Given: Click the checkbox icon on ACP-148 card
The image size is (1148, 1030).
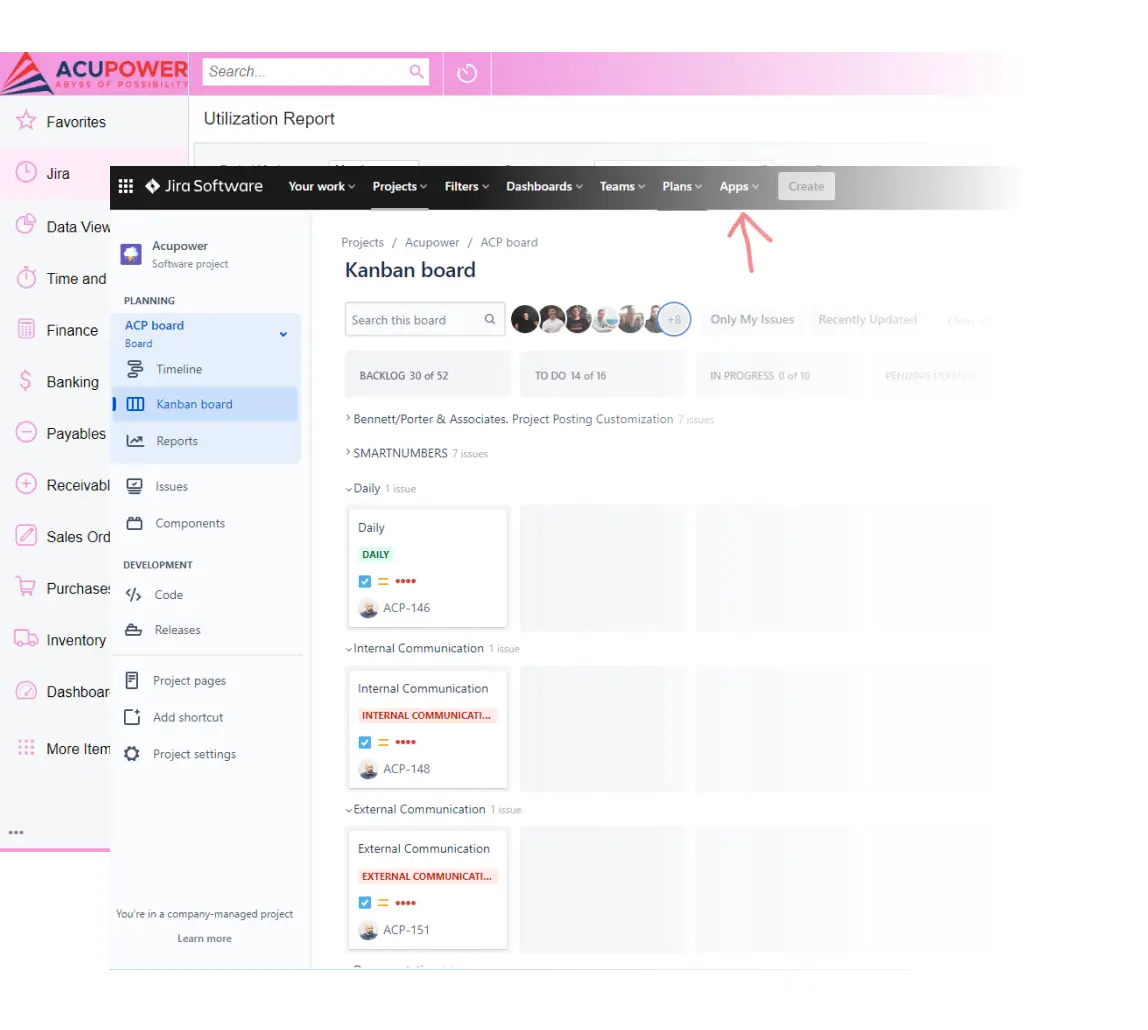Looking at the screenshot, I should [365, 742].
